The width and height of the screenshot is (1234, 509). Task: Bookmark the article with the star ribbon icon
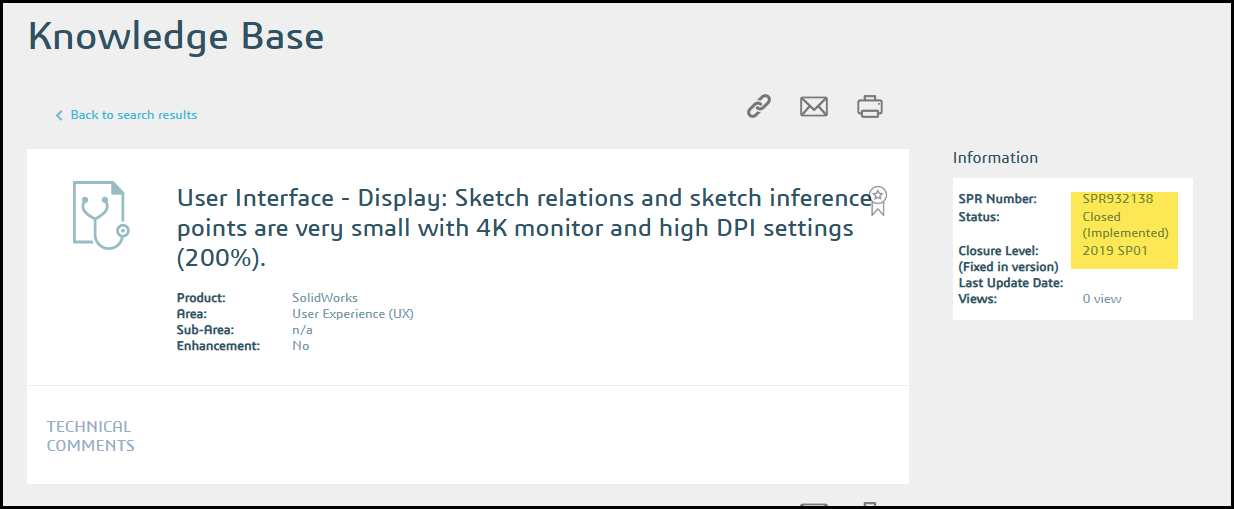pos(877,200)
